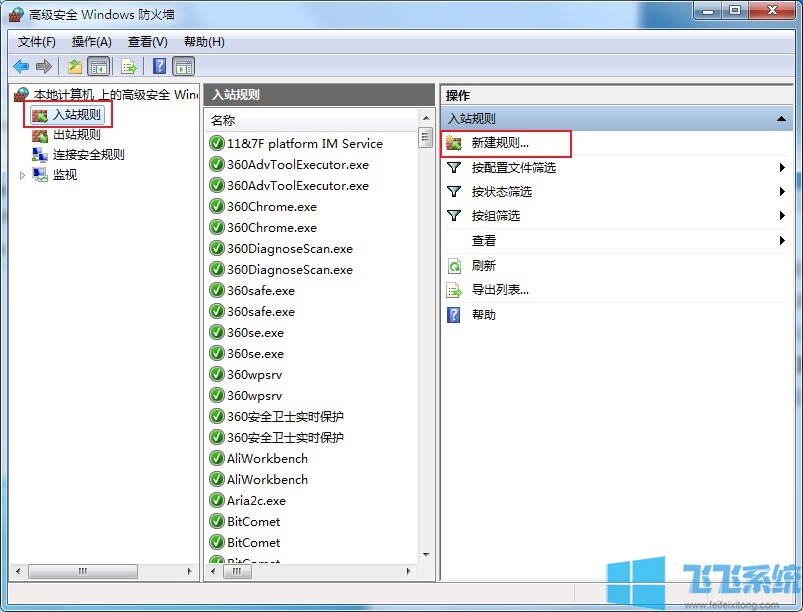The image size is (803, 612).
Task: Open Help using the toolbar question mark icon
Action: [x=159, y=66]
